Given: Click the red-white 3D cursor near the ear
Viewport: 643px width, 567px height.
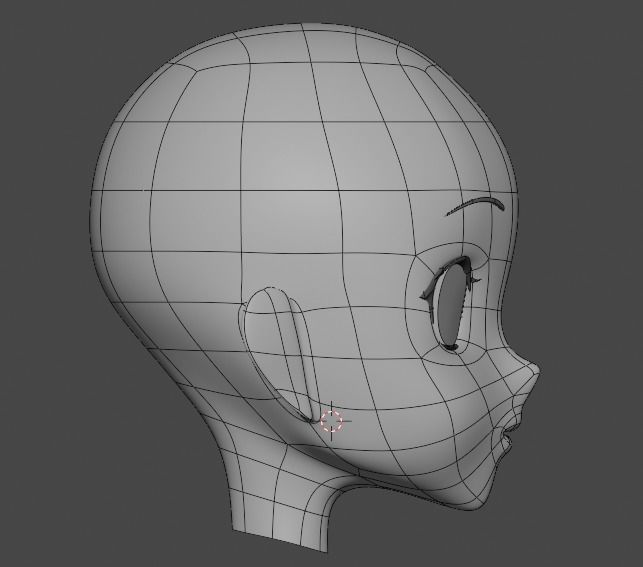Looking at the screenshot, I should 331,421.
